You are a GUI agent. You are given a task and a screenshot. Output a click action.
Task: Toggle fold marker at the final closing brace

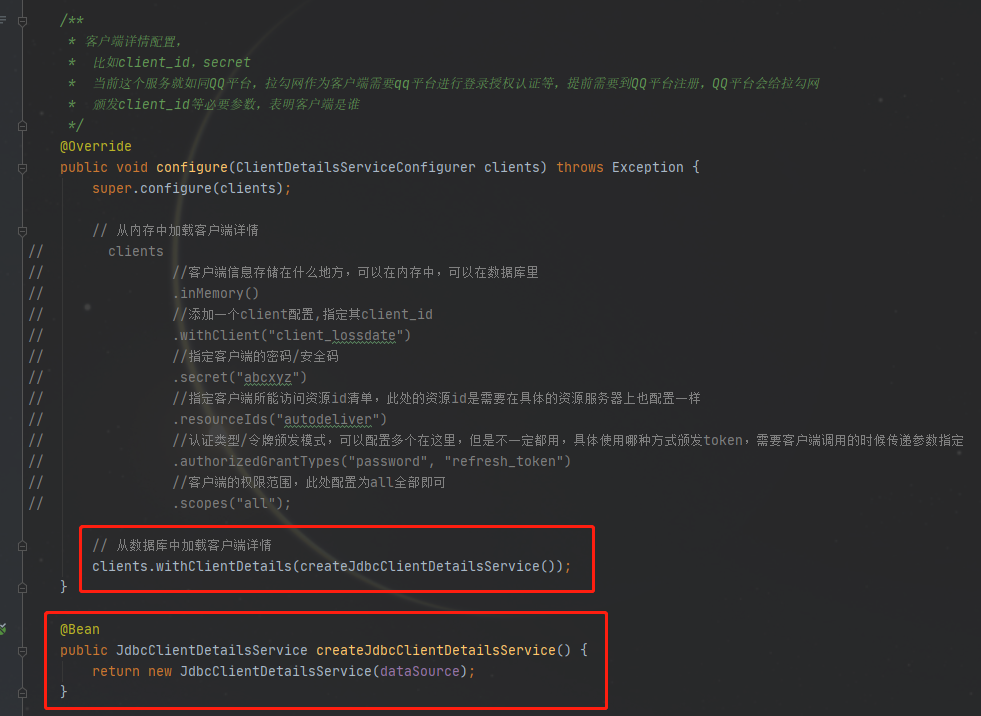tap(23, 693)
